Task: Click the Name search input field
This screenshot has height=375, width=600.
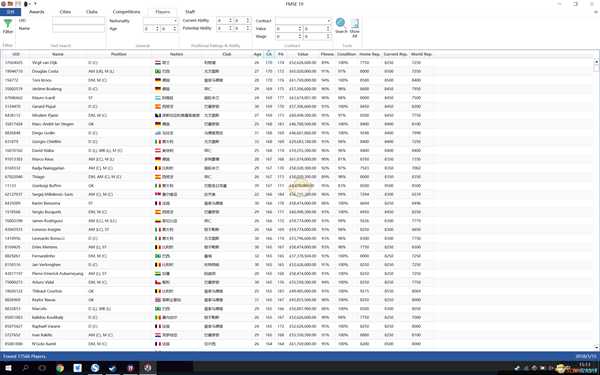Action: coord(78,29)
